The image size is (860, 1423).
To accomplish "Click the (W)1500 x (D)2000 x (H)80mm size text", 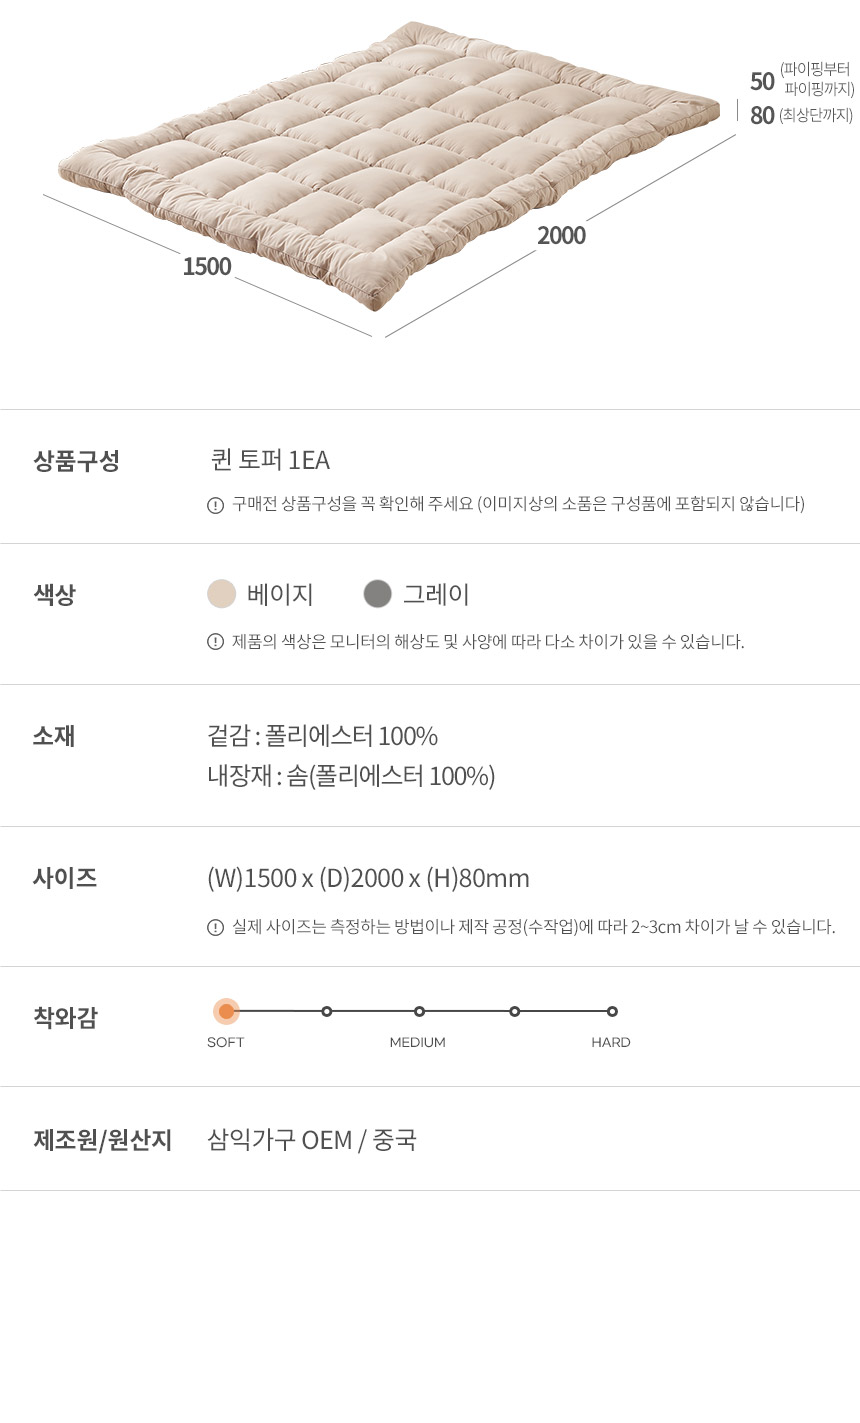I will (x=368, y=879).
